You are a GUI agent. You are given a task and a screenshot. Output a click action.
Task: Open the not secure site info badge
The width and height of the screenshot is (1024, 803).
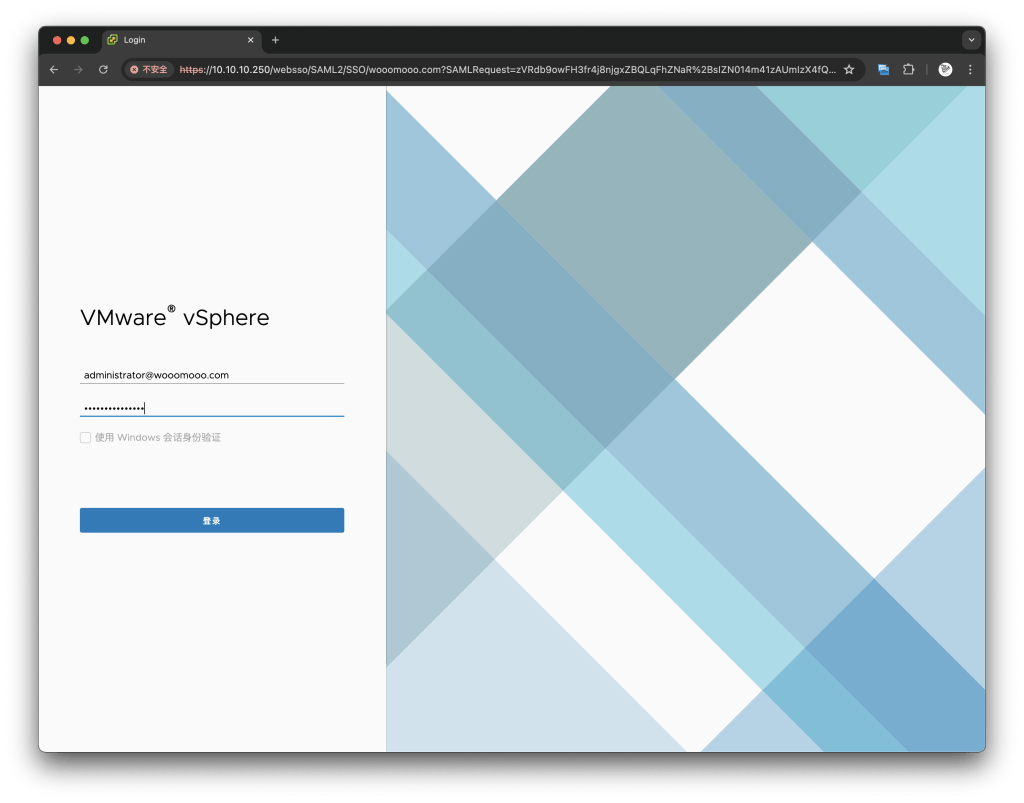[149, 69]
